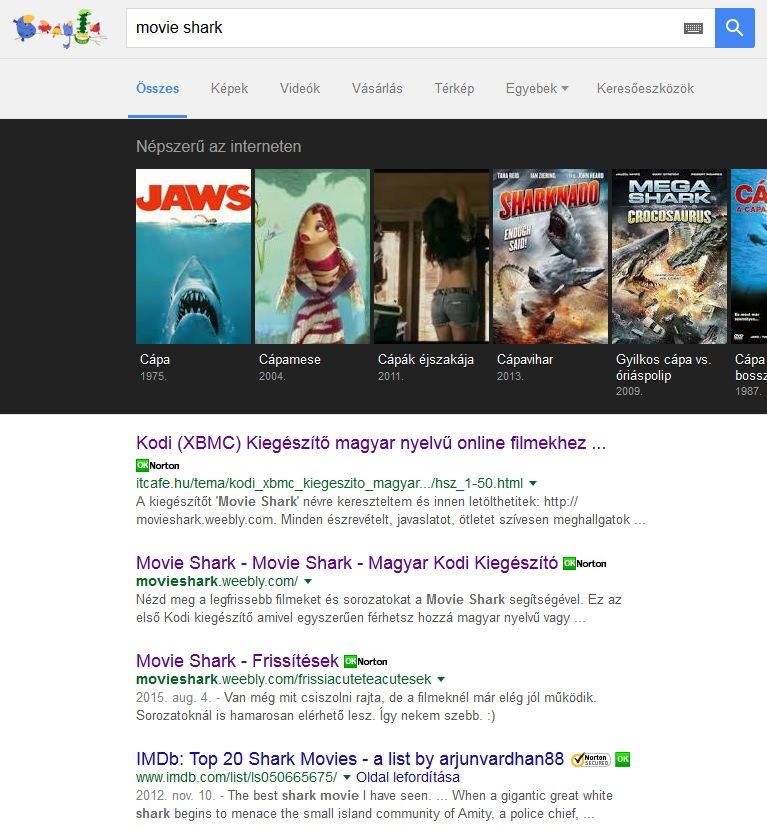Click green OK badge at end of IMDb title
This screenshot has width=767, height=837.
pos(622,759)
